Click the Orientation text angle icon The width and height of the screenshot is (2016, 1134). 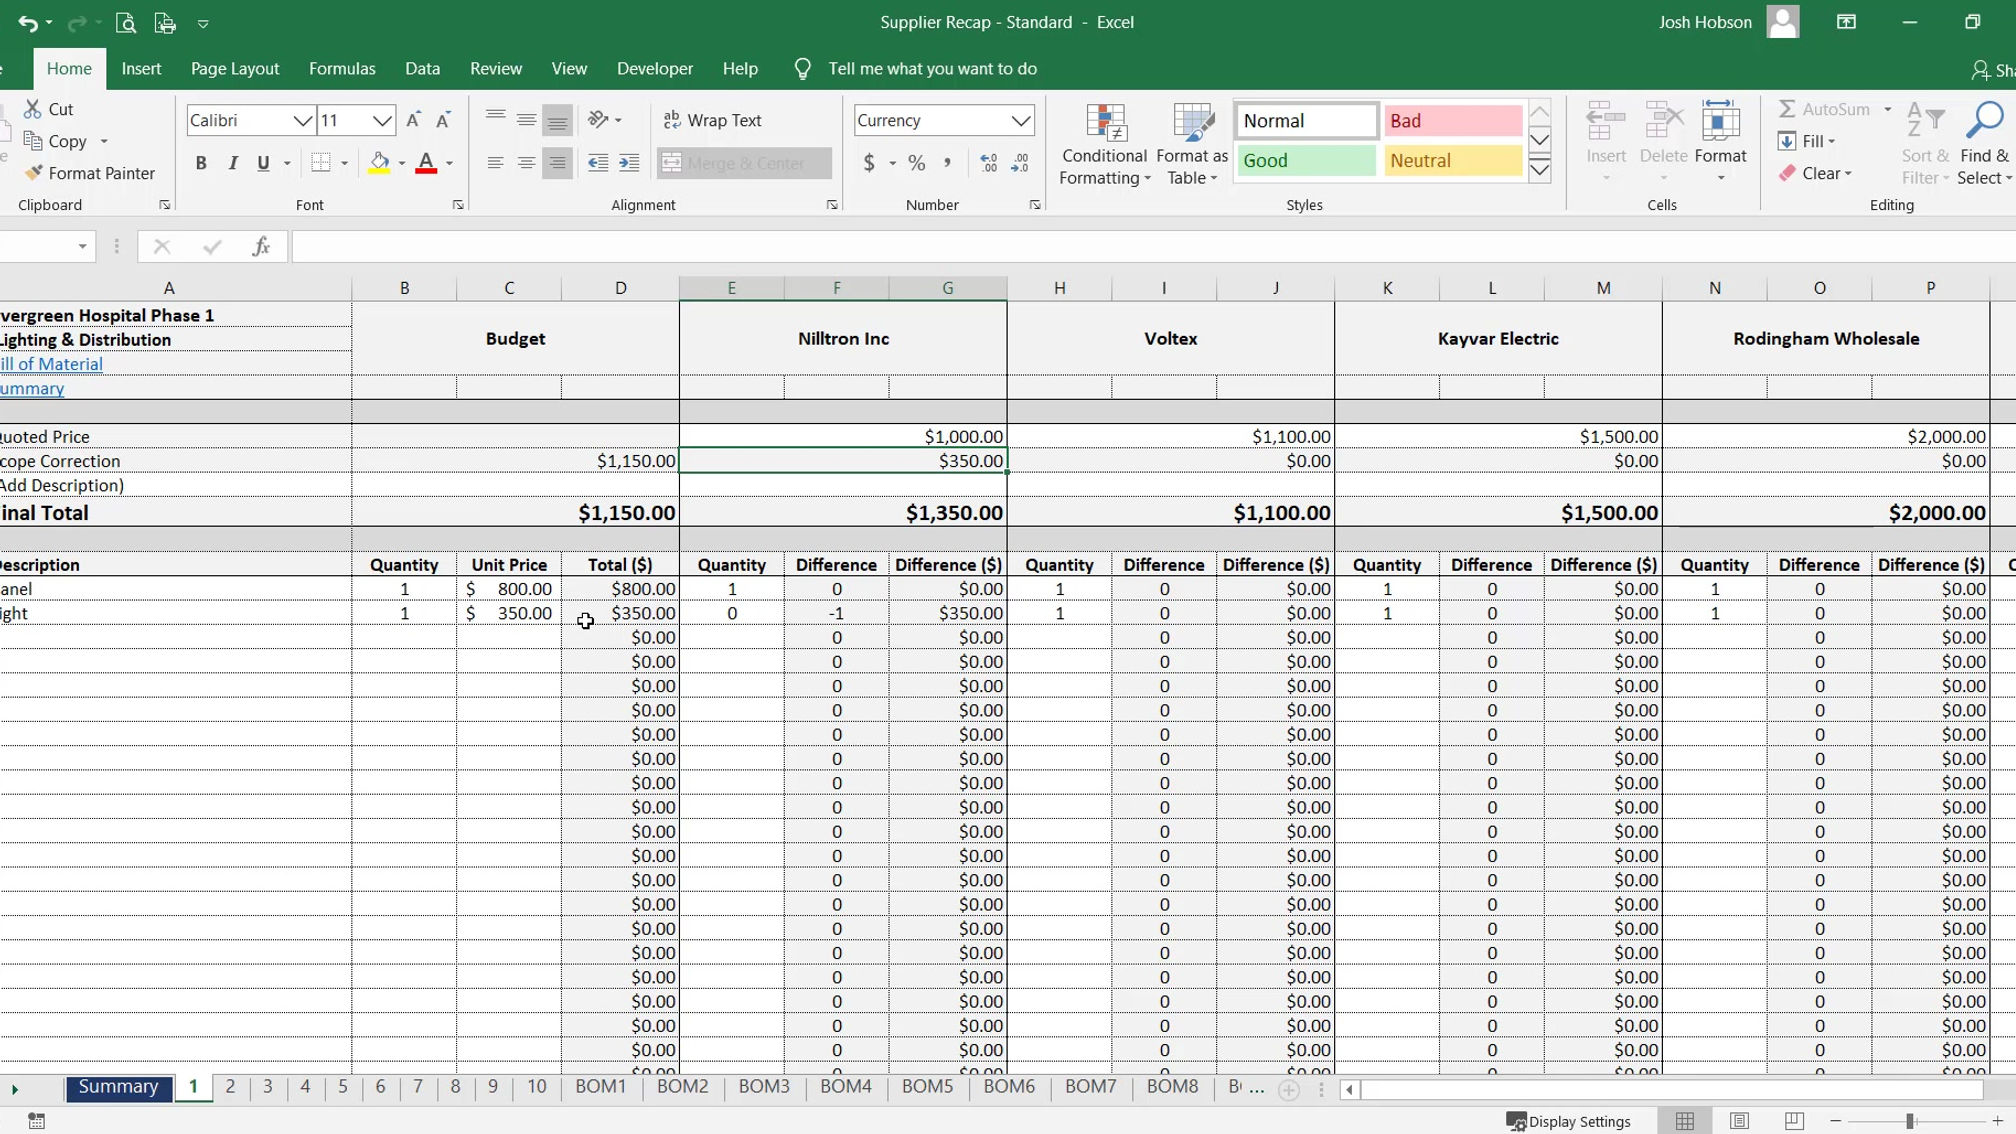tap(598, 120)
